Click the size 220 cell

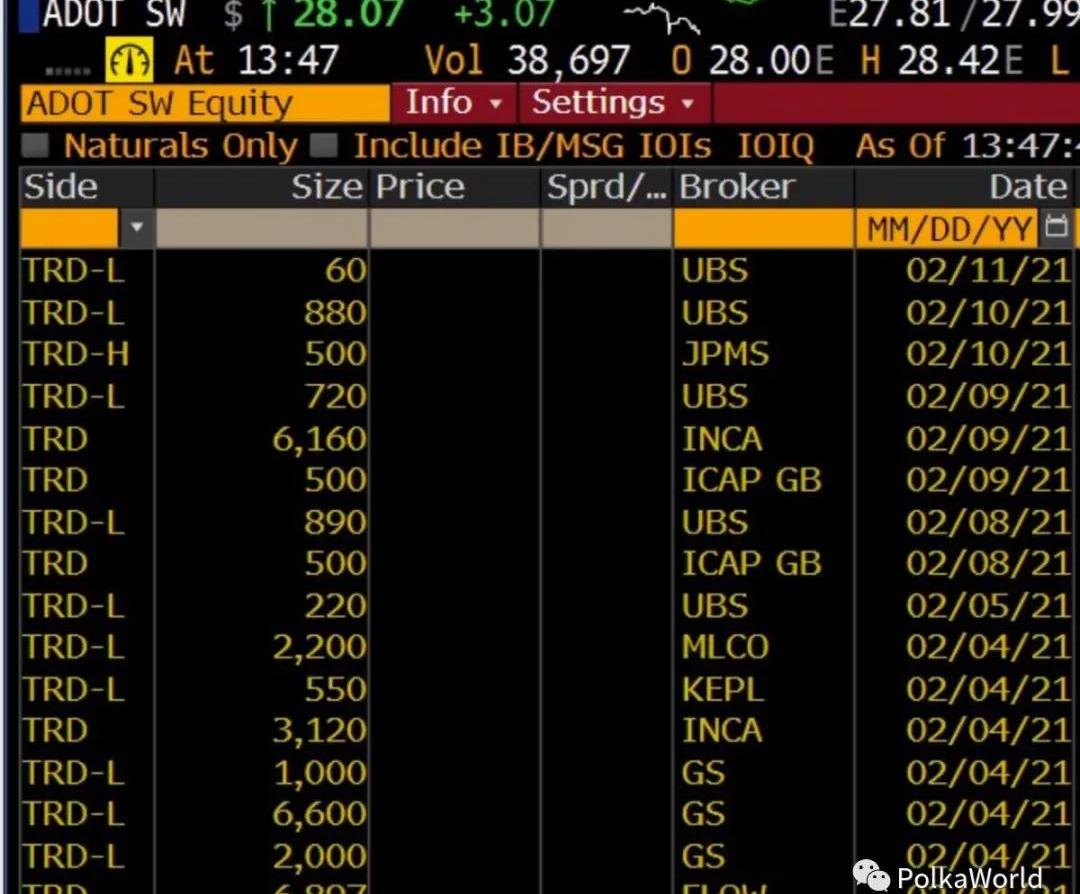point(335,605)
